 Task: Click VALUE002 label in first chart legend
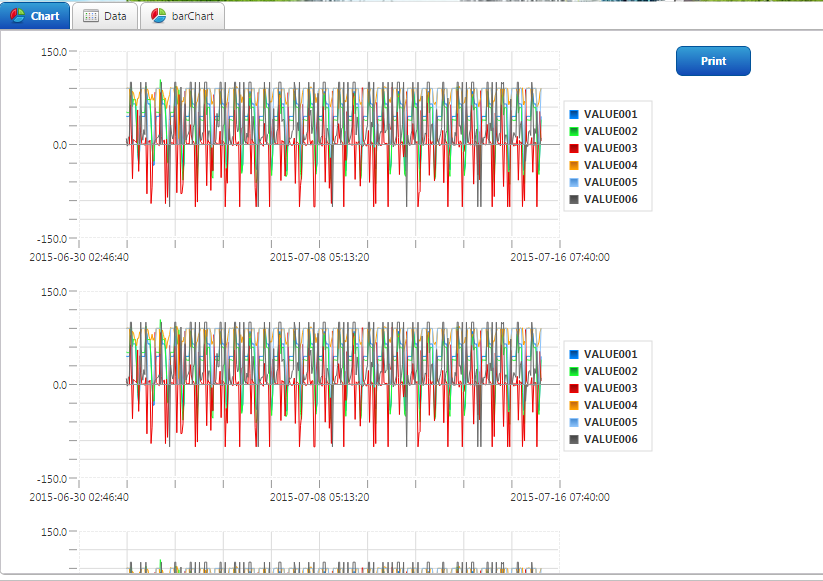click(x=611, y=131)
